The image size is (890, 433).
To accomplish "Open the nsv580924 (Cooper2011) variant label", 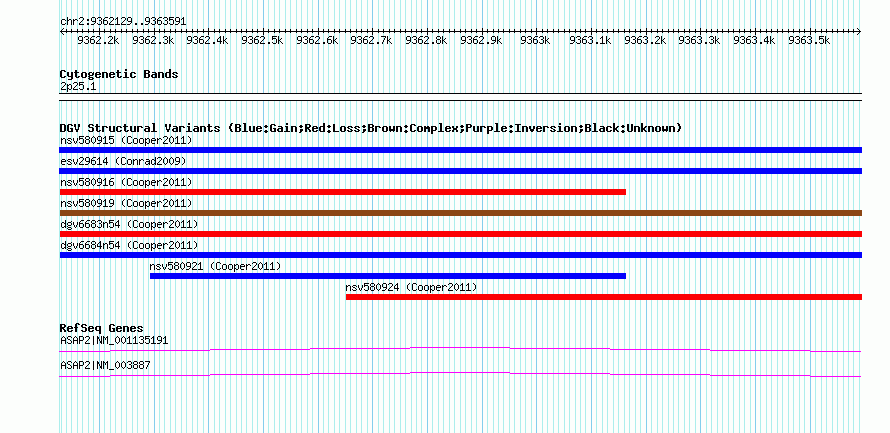I will coord(412,287).
